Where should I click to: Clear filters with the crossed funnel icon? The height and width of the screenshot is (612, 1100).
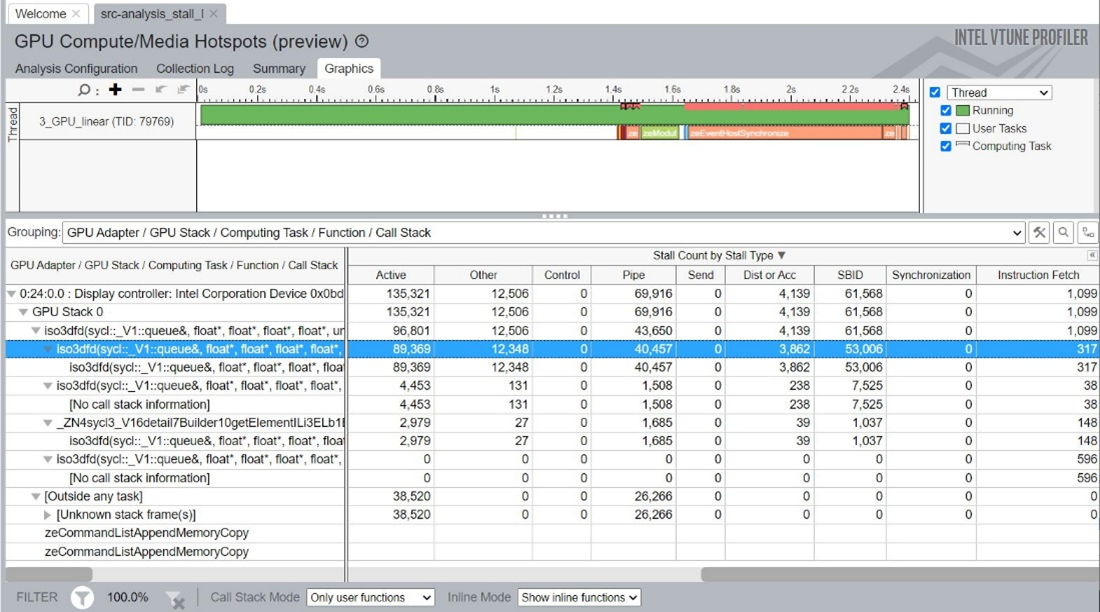176,599
